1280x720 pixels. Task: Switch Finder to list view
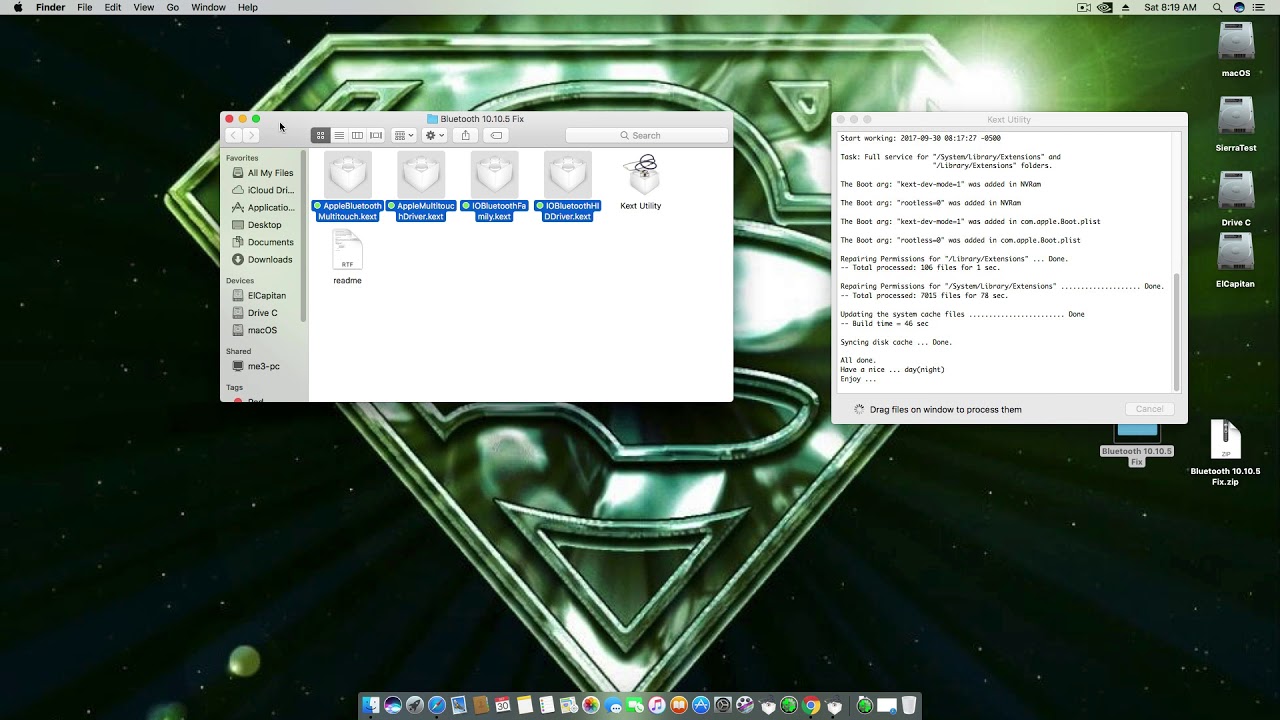[339, 135]
